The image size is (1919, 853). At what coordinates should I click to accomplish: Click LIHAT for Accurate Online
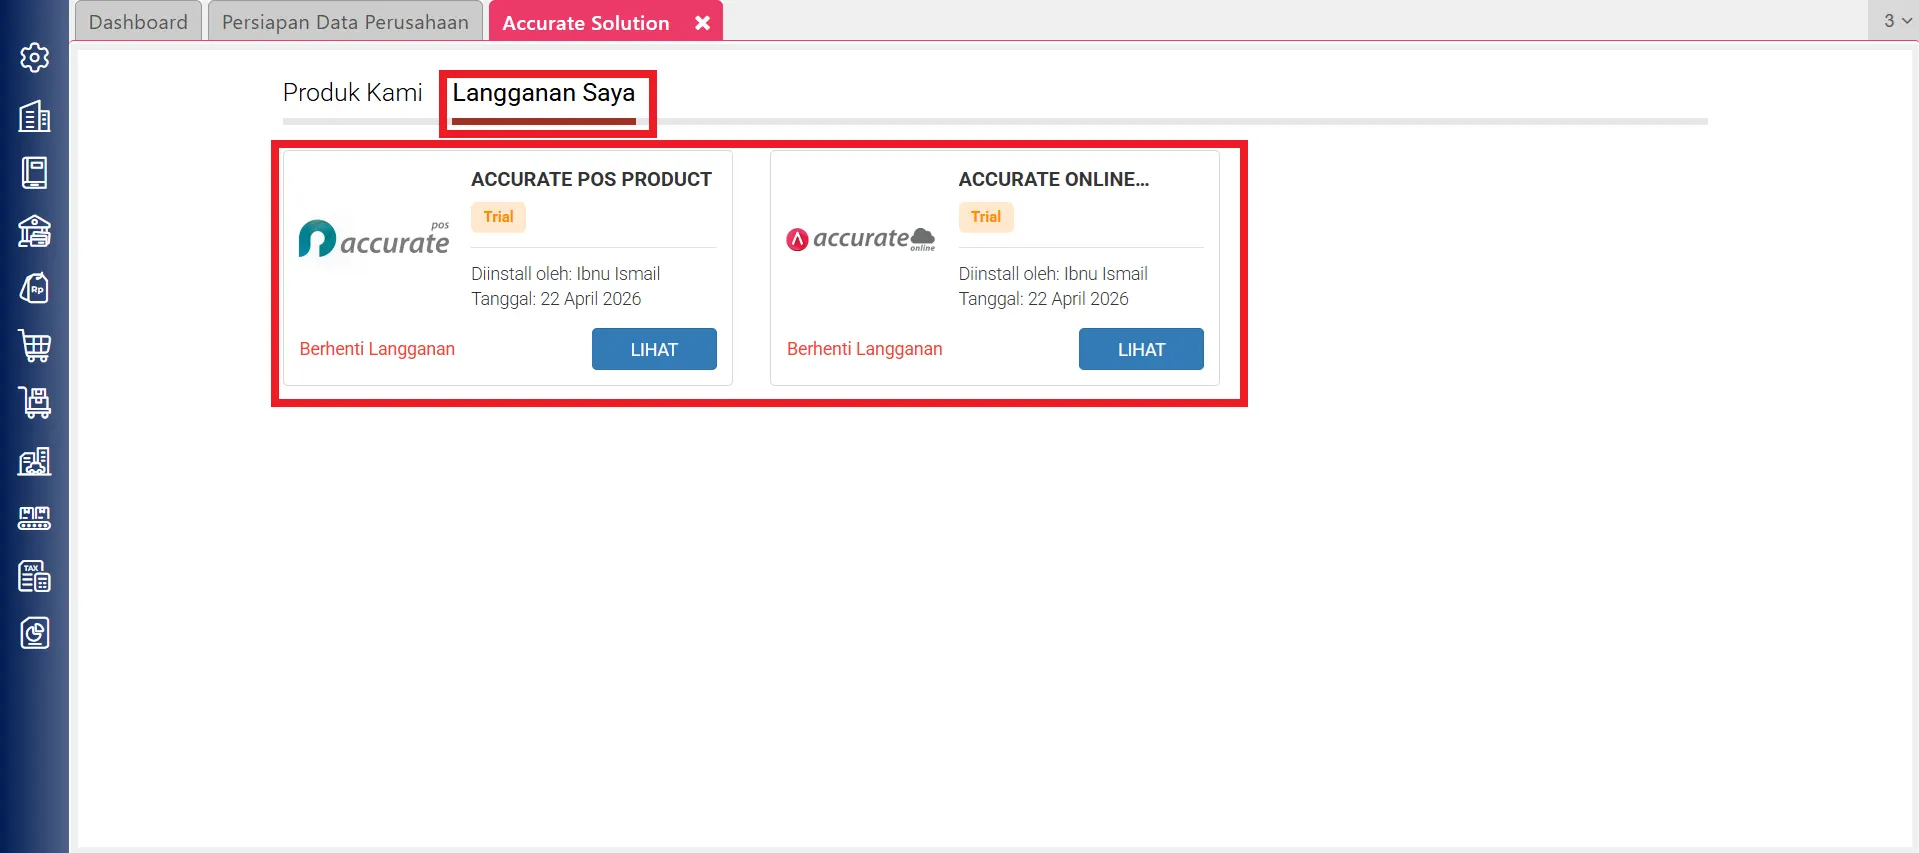tap(1141, 349)
